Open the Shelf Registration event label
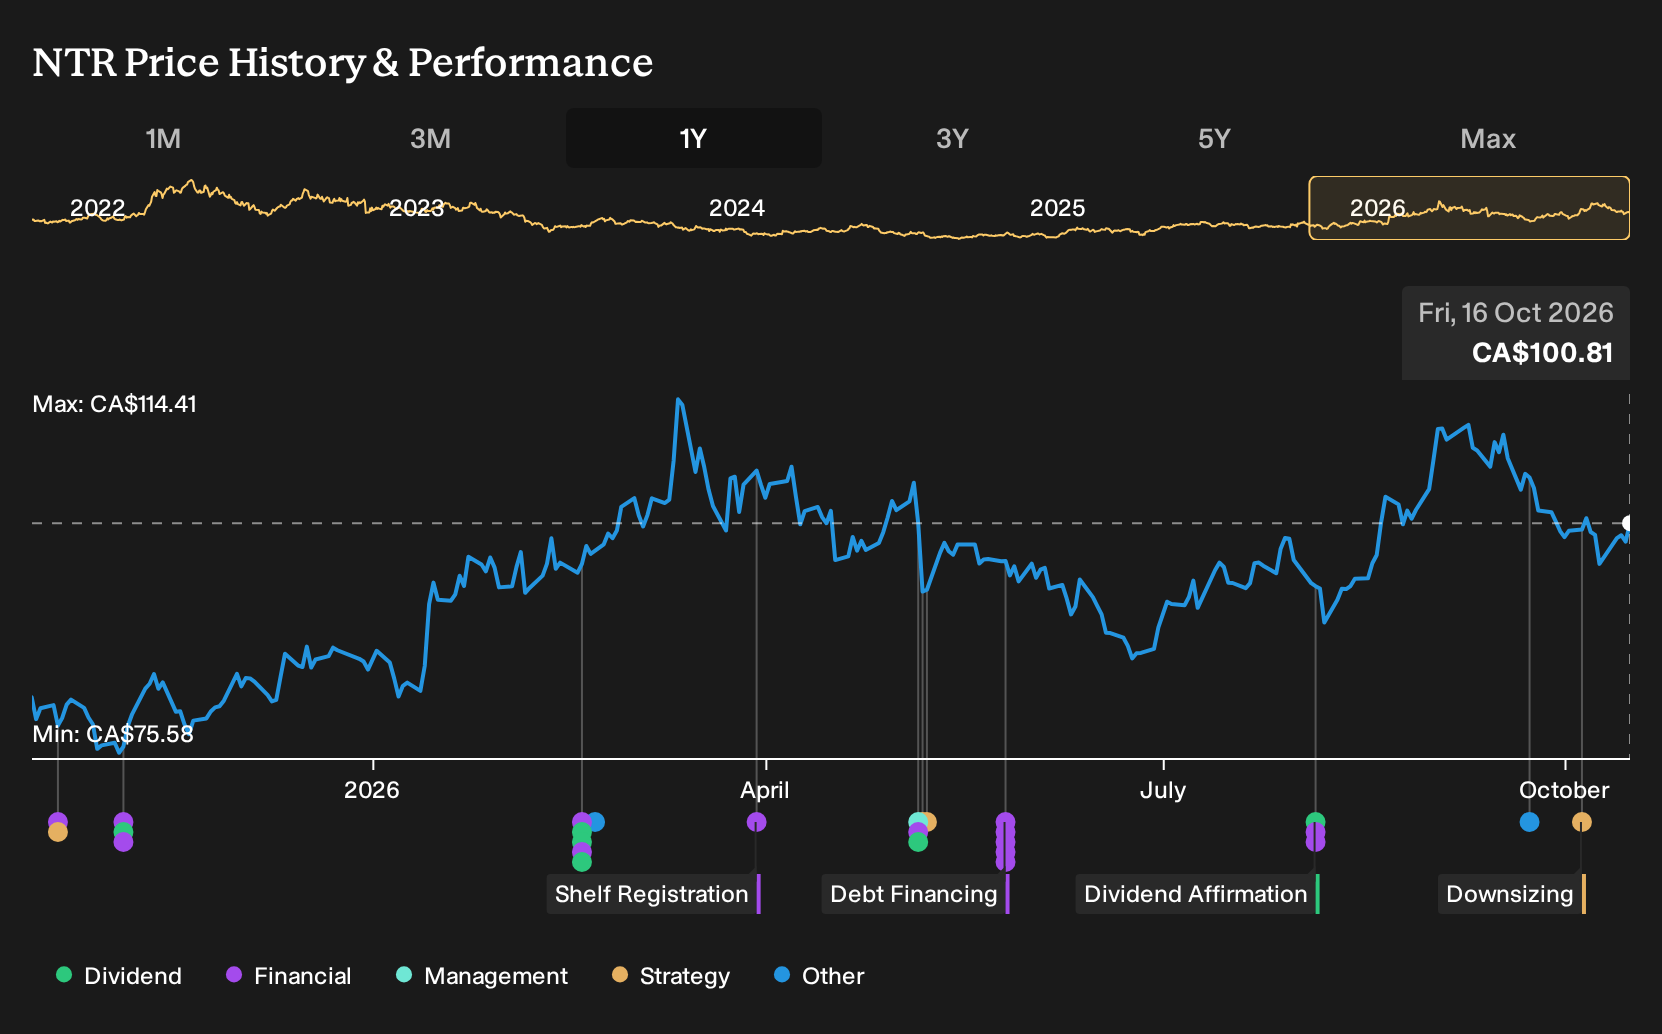 point(654,894)
